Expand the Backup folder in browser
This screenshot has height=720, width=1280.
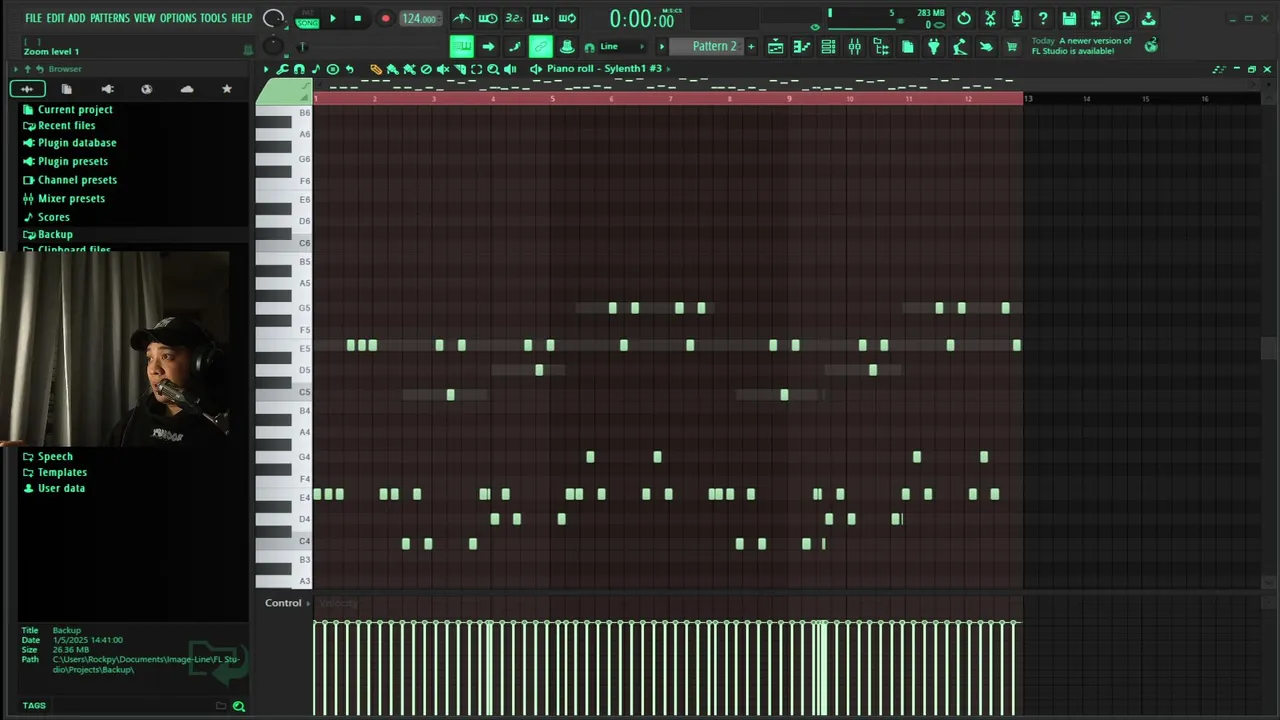point(55,235)
